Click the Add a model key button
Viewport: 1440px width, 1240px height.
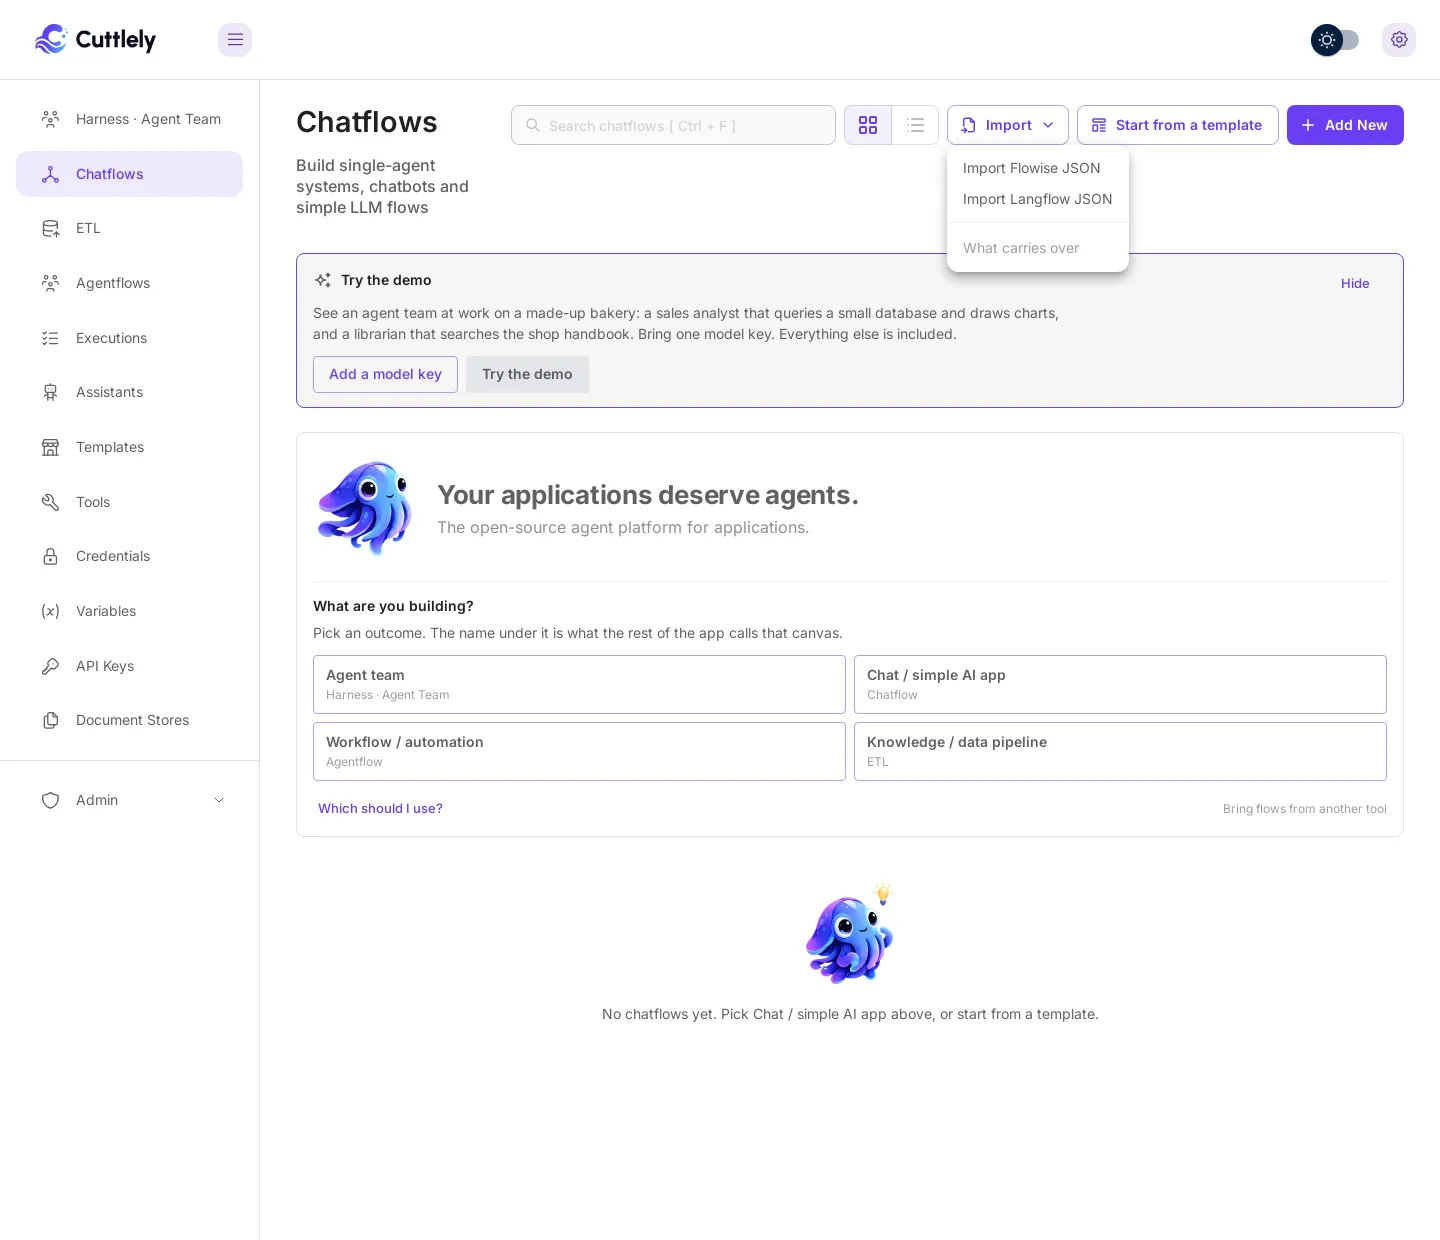tap(385, 374)
